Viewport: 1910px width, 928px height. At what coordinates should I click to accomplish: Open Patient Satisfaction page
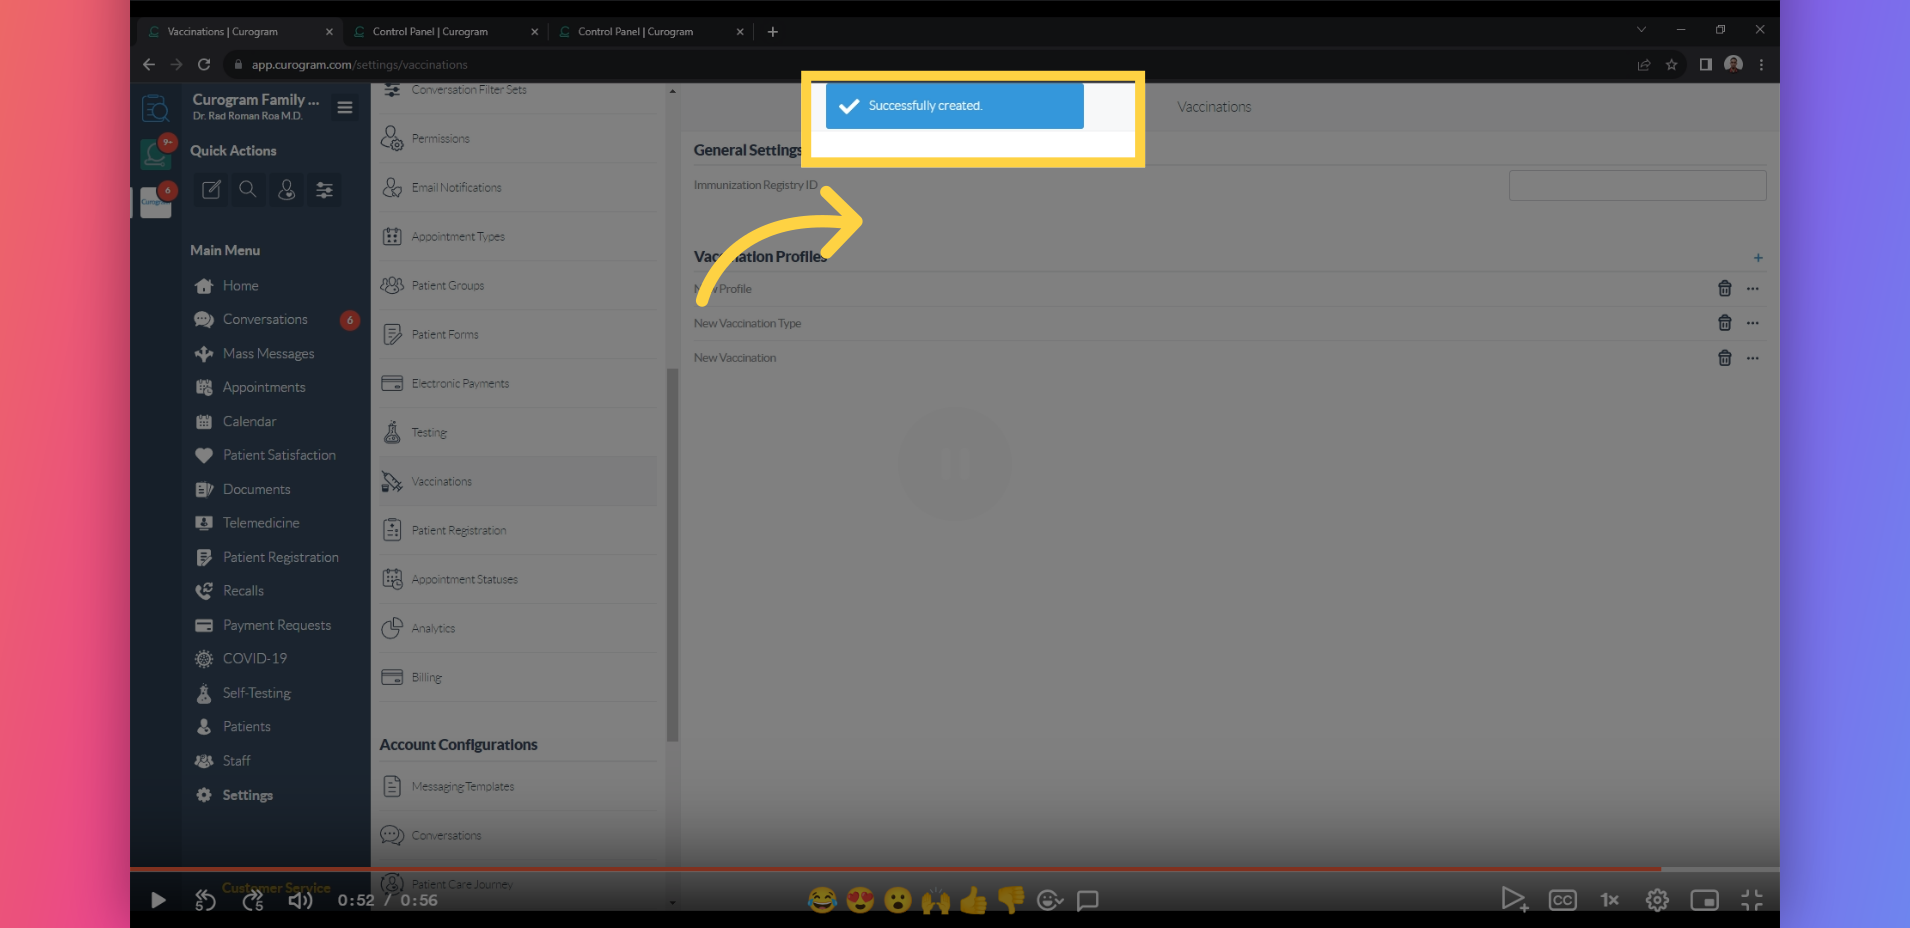279,455
